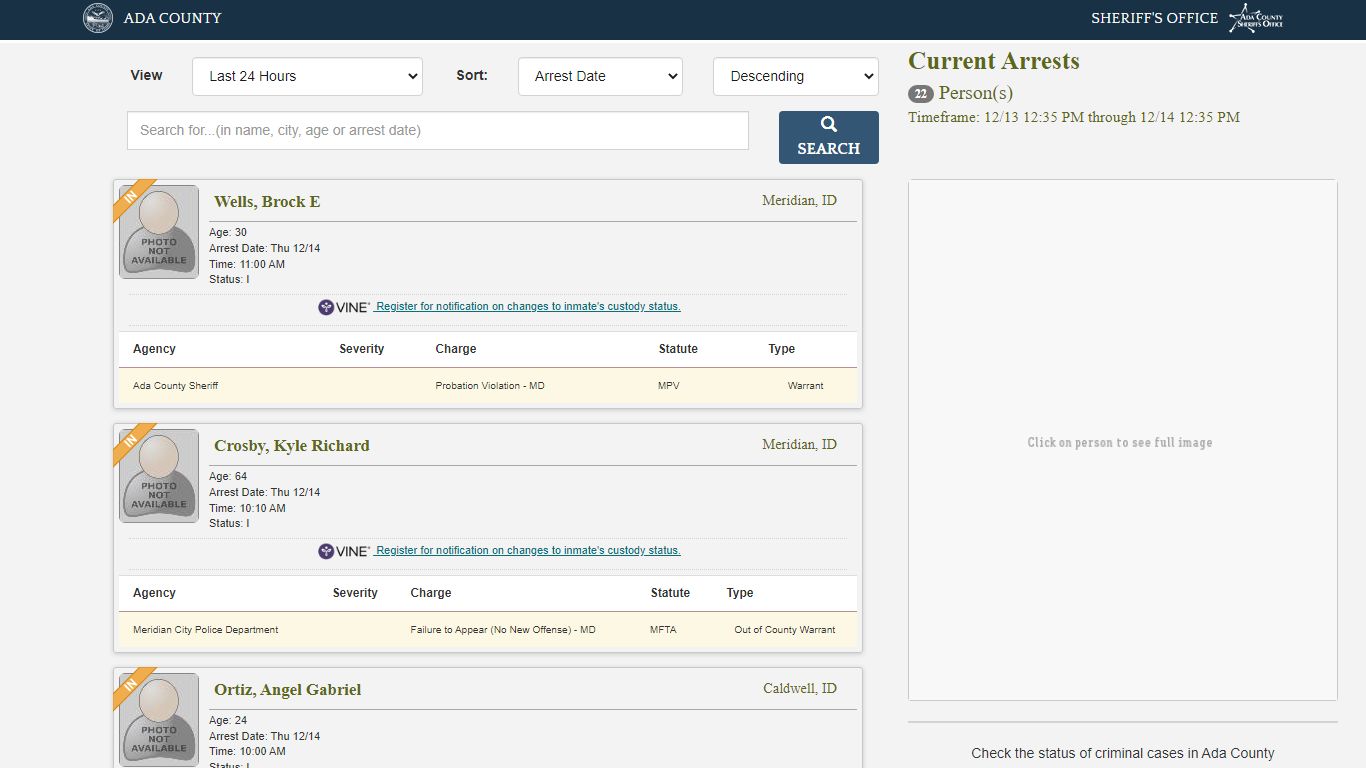Screen dimensions: 1366x768
Task: Click the magnifier SEARCH button
Action: (x=829, y=137)
